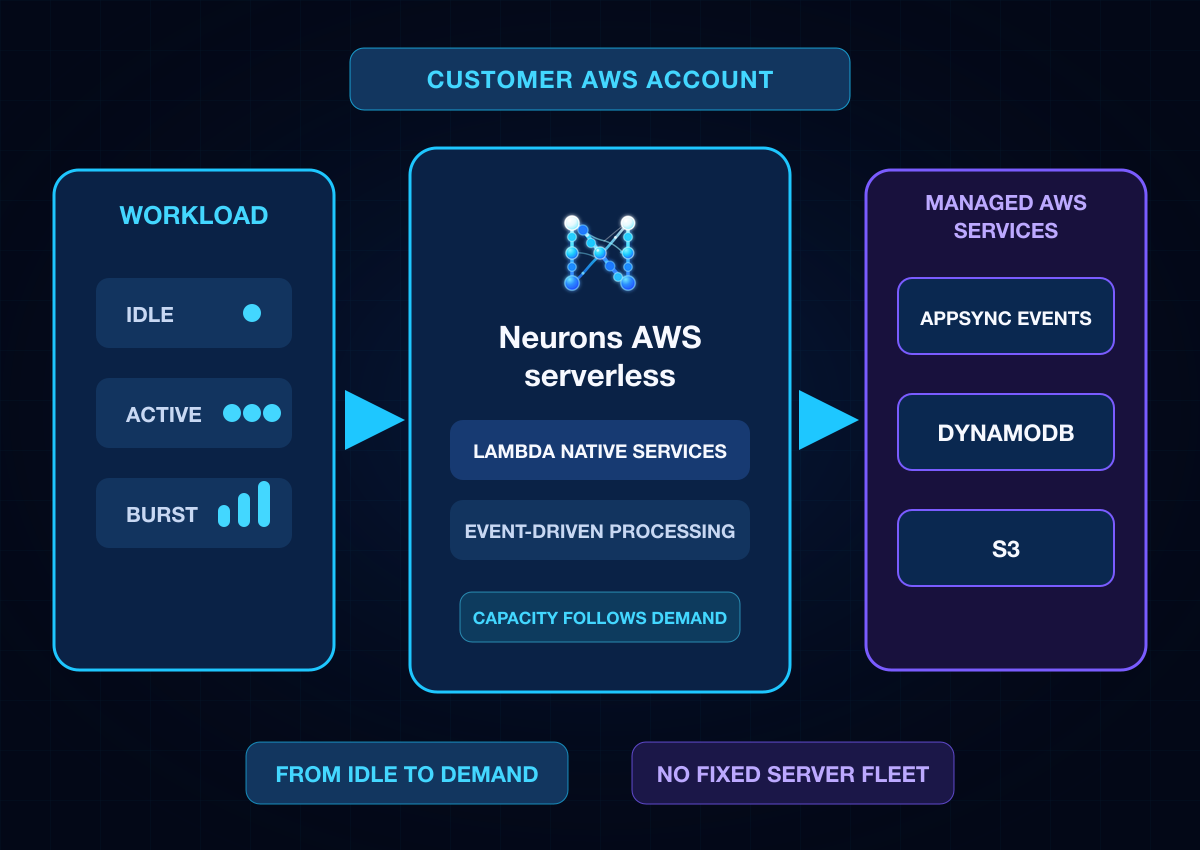This screenshot has height=850, width=1200.
Task: Select the Idle workload state
Action: 194,313
